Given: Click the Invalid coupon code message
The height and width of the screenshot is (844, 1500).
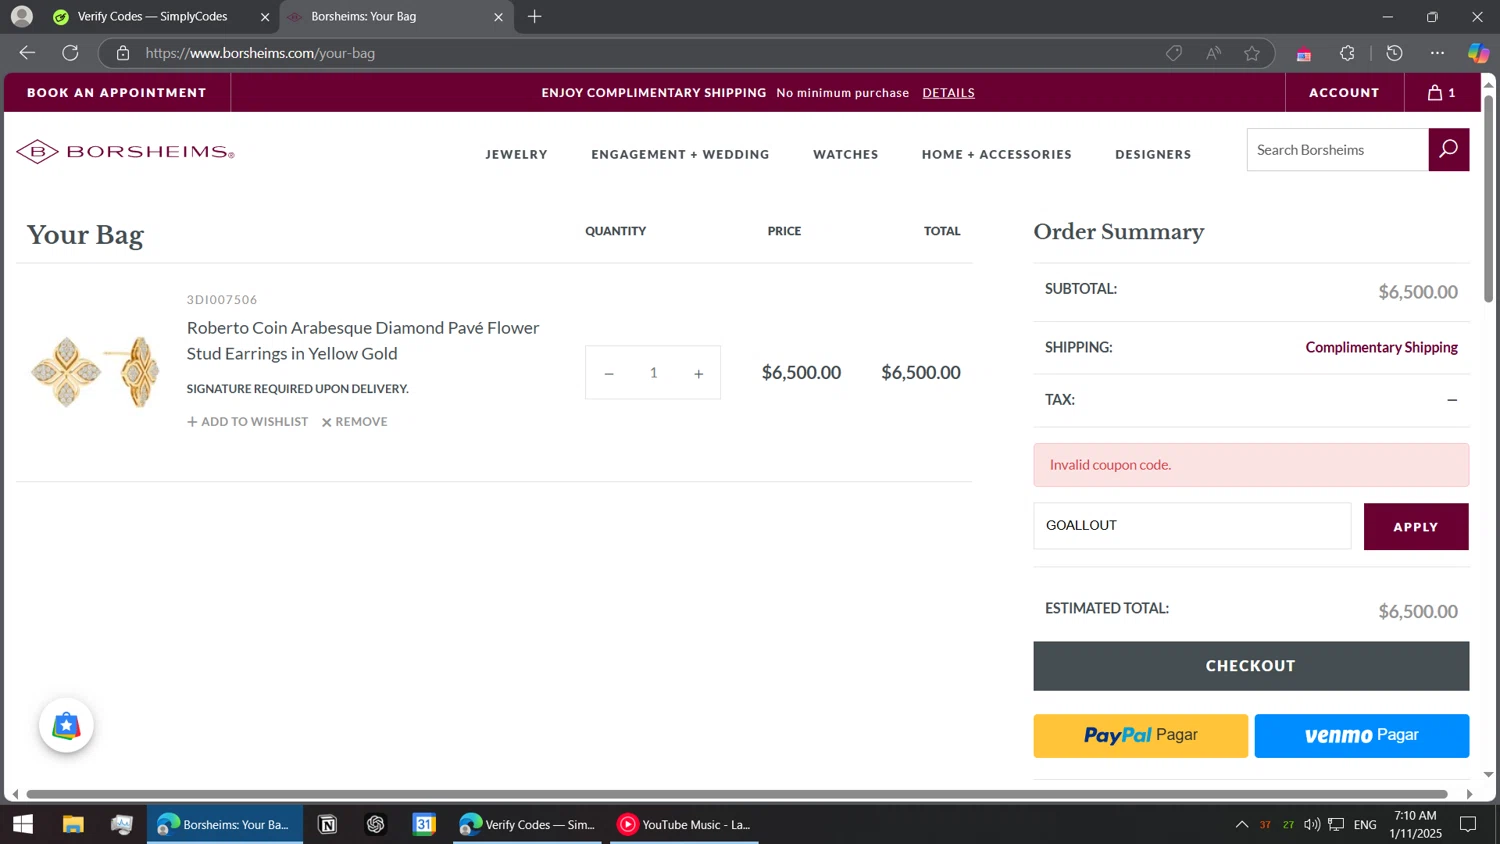Looking at the screenshot, I should 1251,465.
